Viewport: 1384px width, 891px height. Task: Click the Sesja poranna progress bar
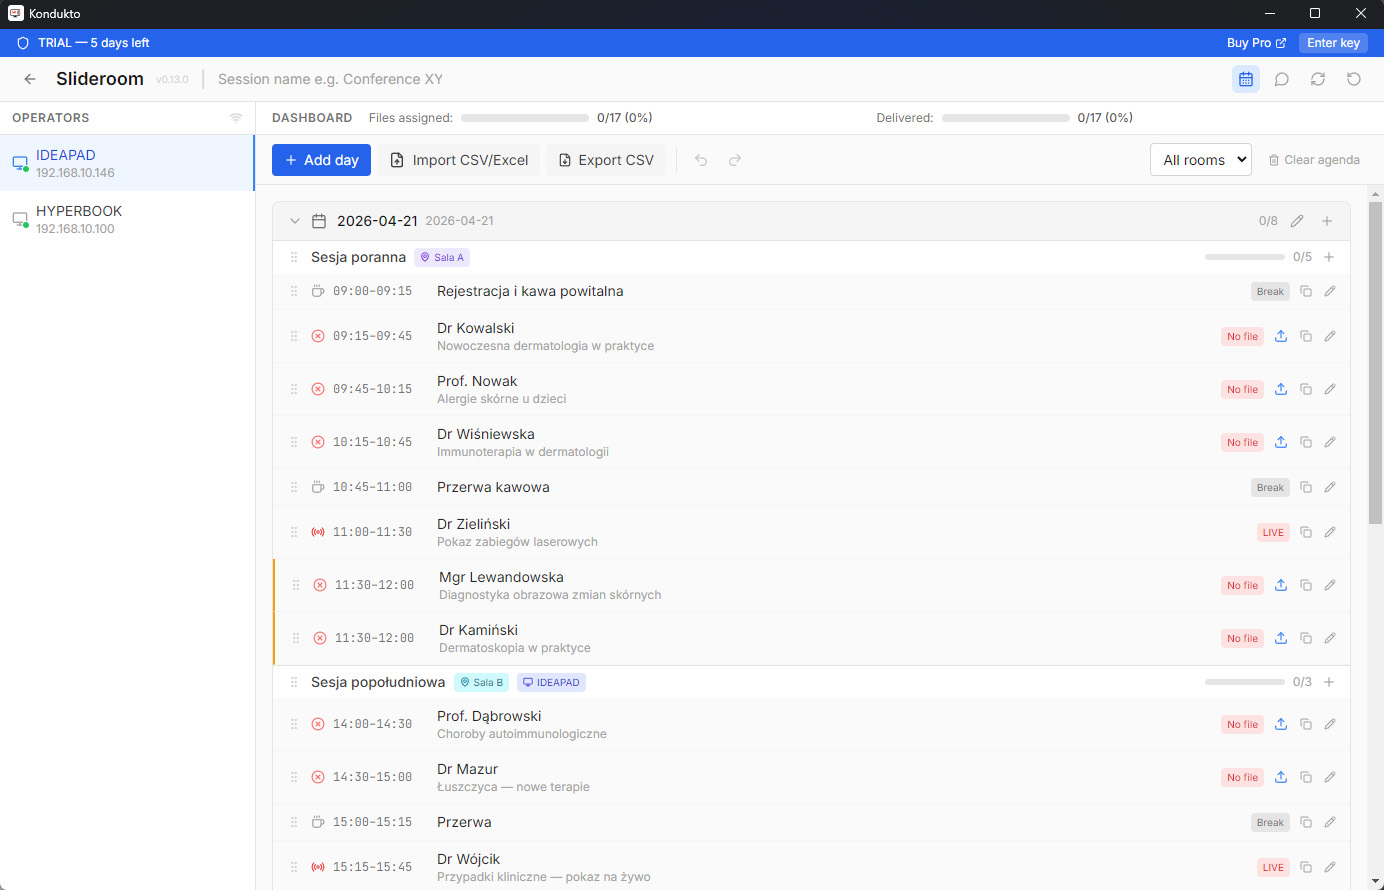(1245, 257)
